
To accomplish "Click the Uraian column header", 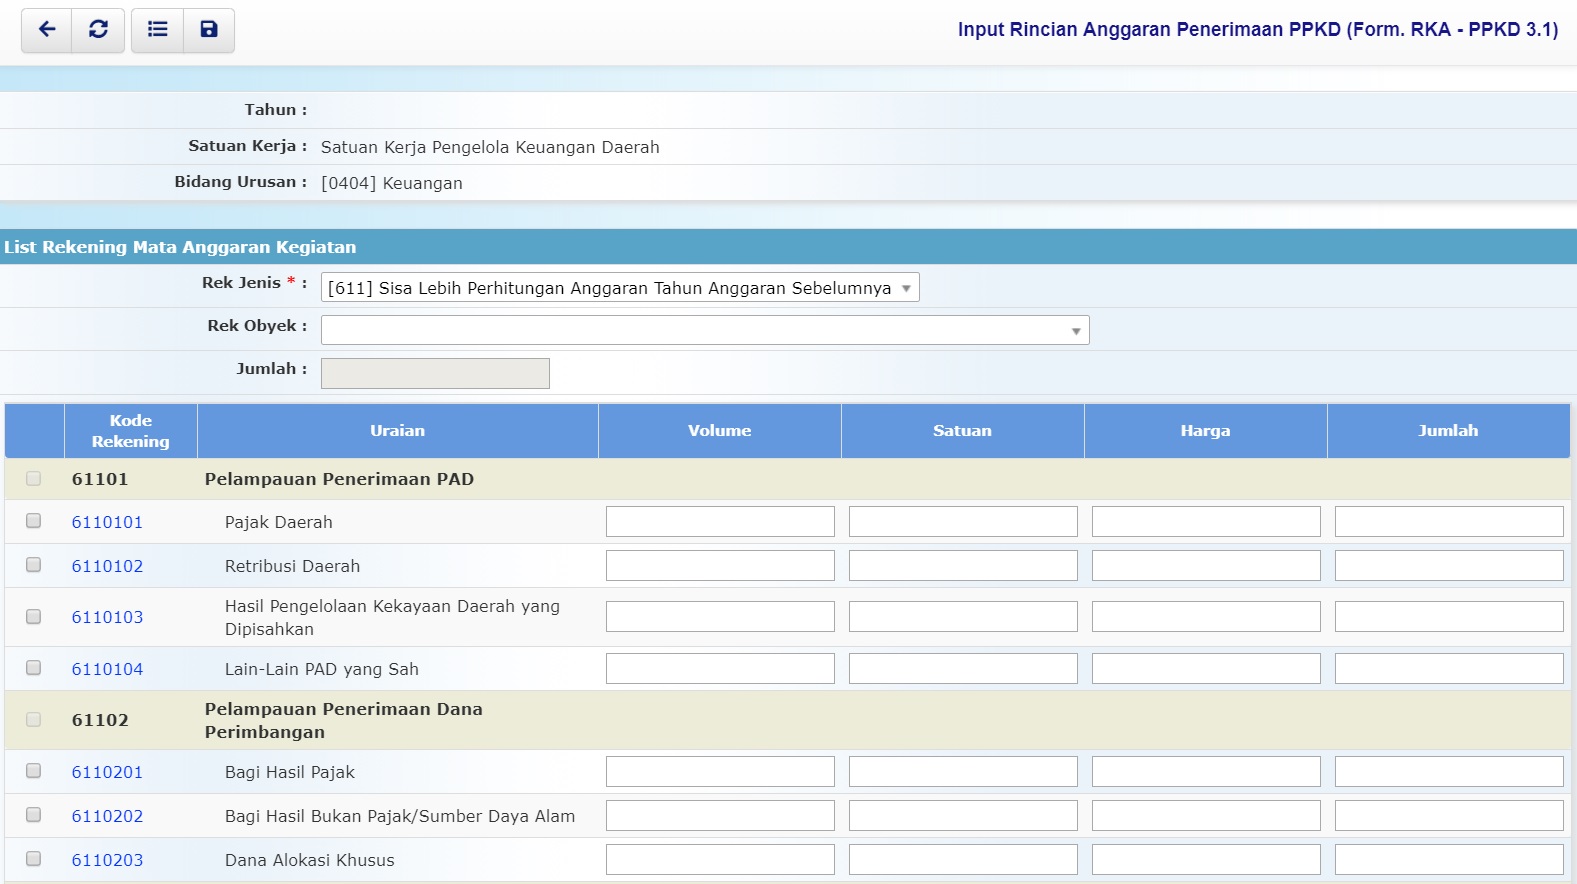I will 397,431.
